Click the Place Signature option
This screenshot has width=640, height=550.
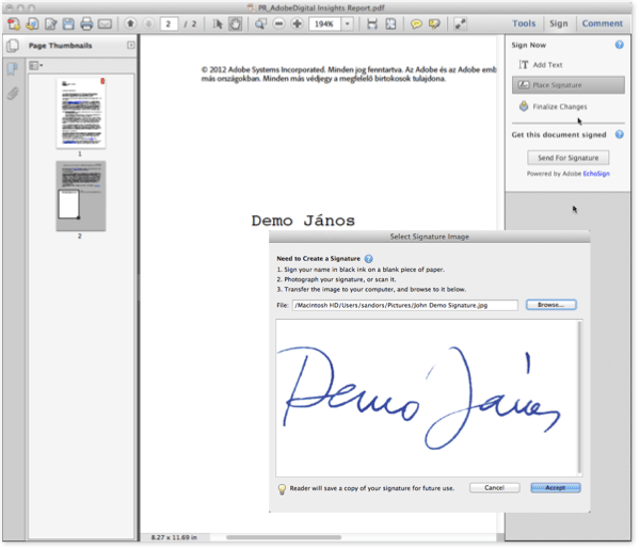(568, 85)
